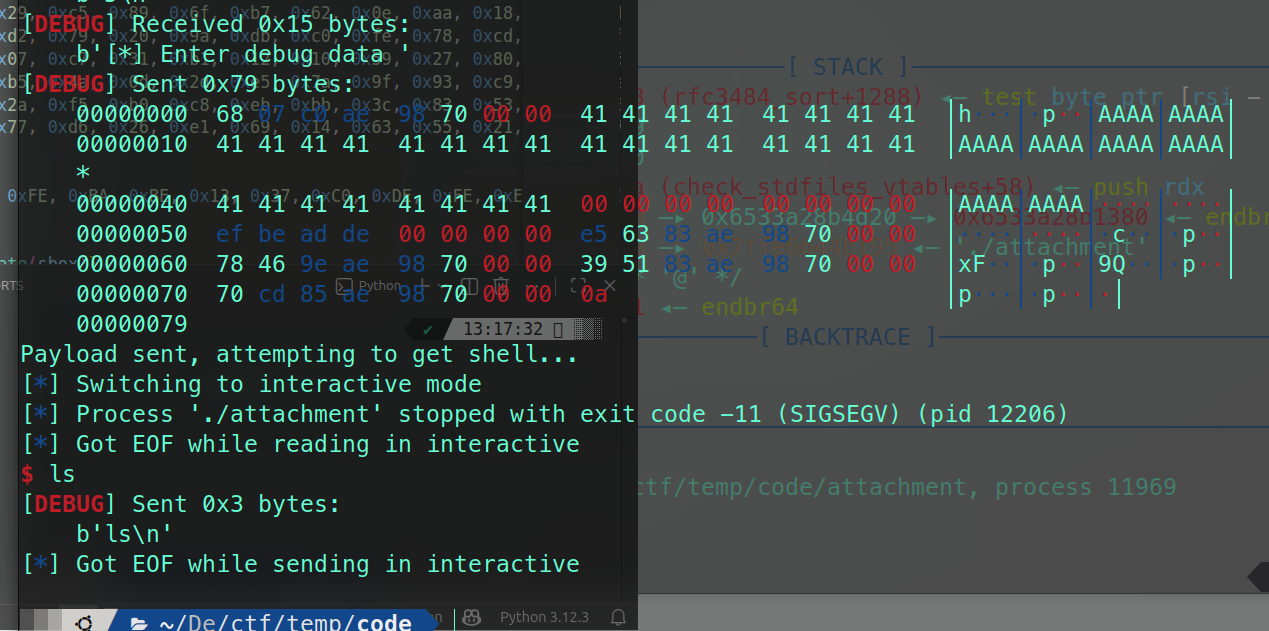Open the notifications bell in status bar
Image resolution: width=1269 pixels, height=631 pixels.
click(618, 617)
